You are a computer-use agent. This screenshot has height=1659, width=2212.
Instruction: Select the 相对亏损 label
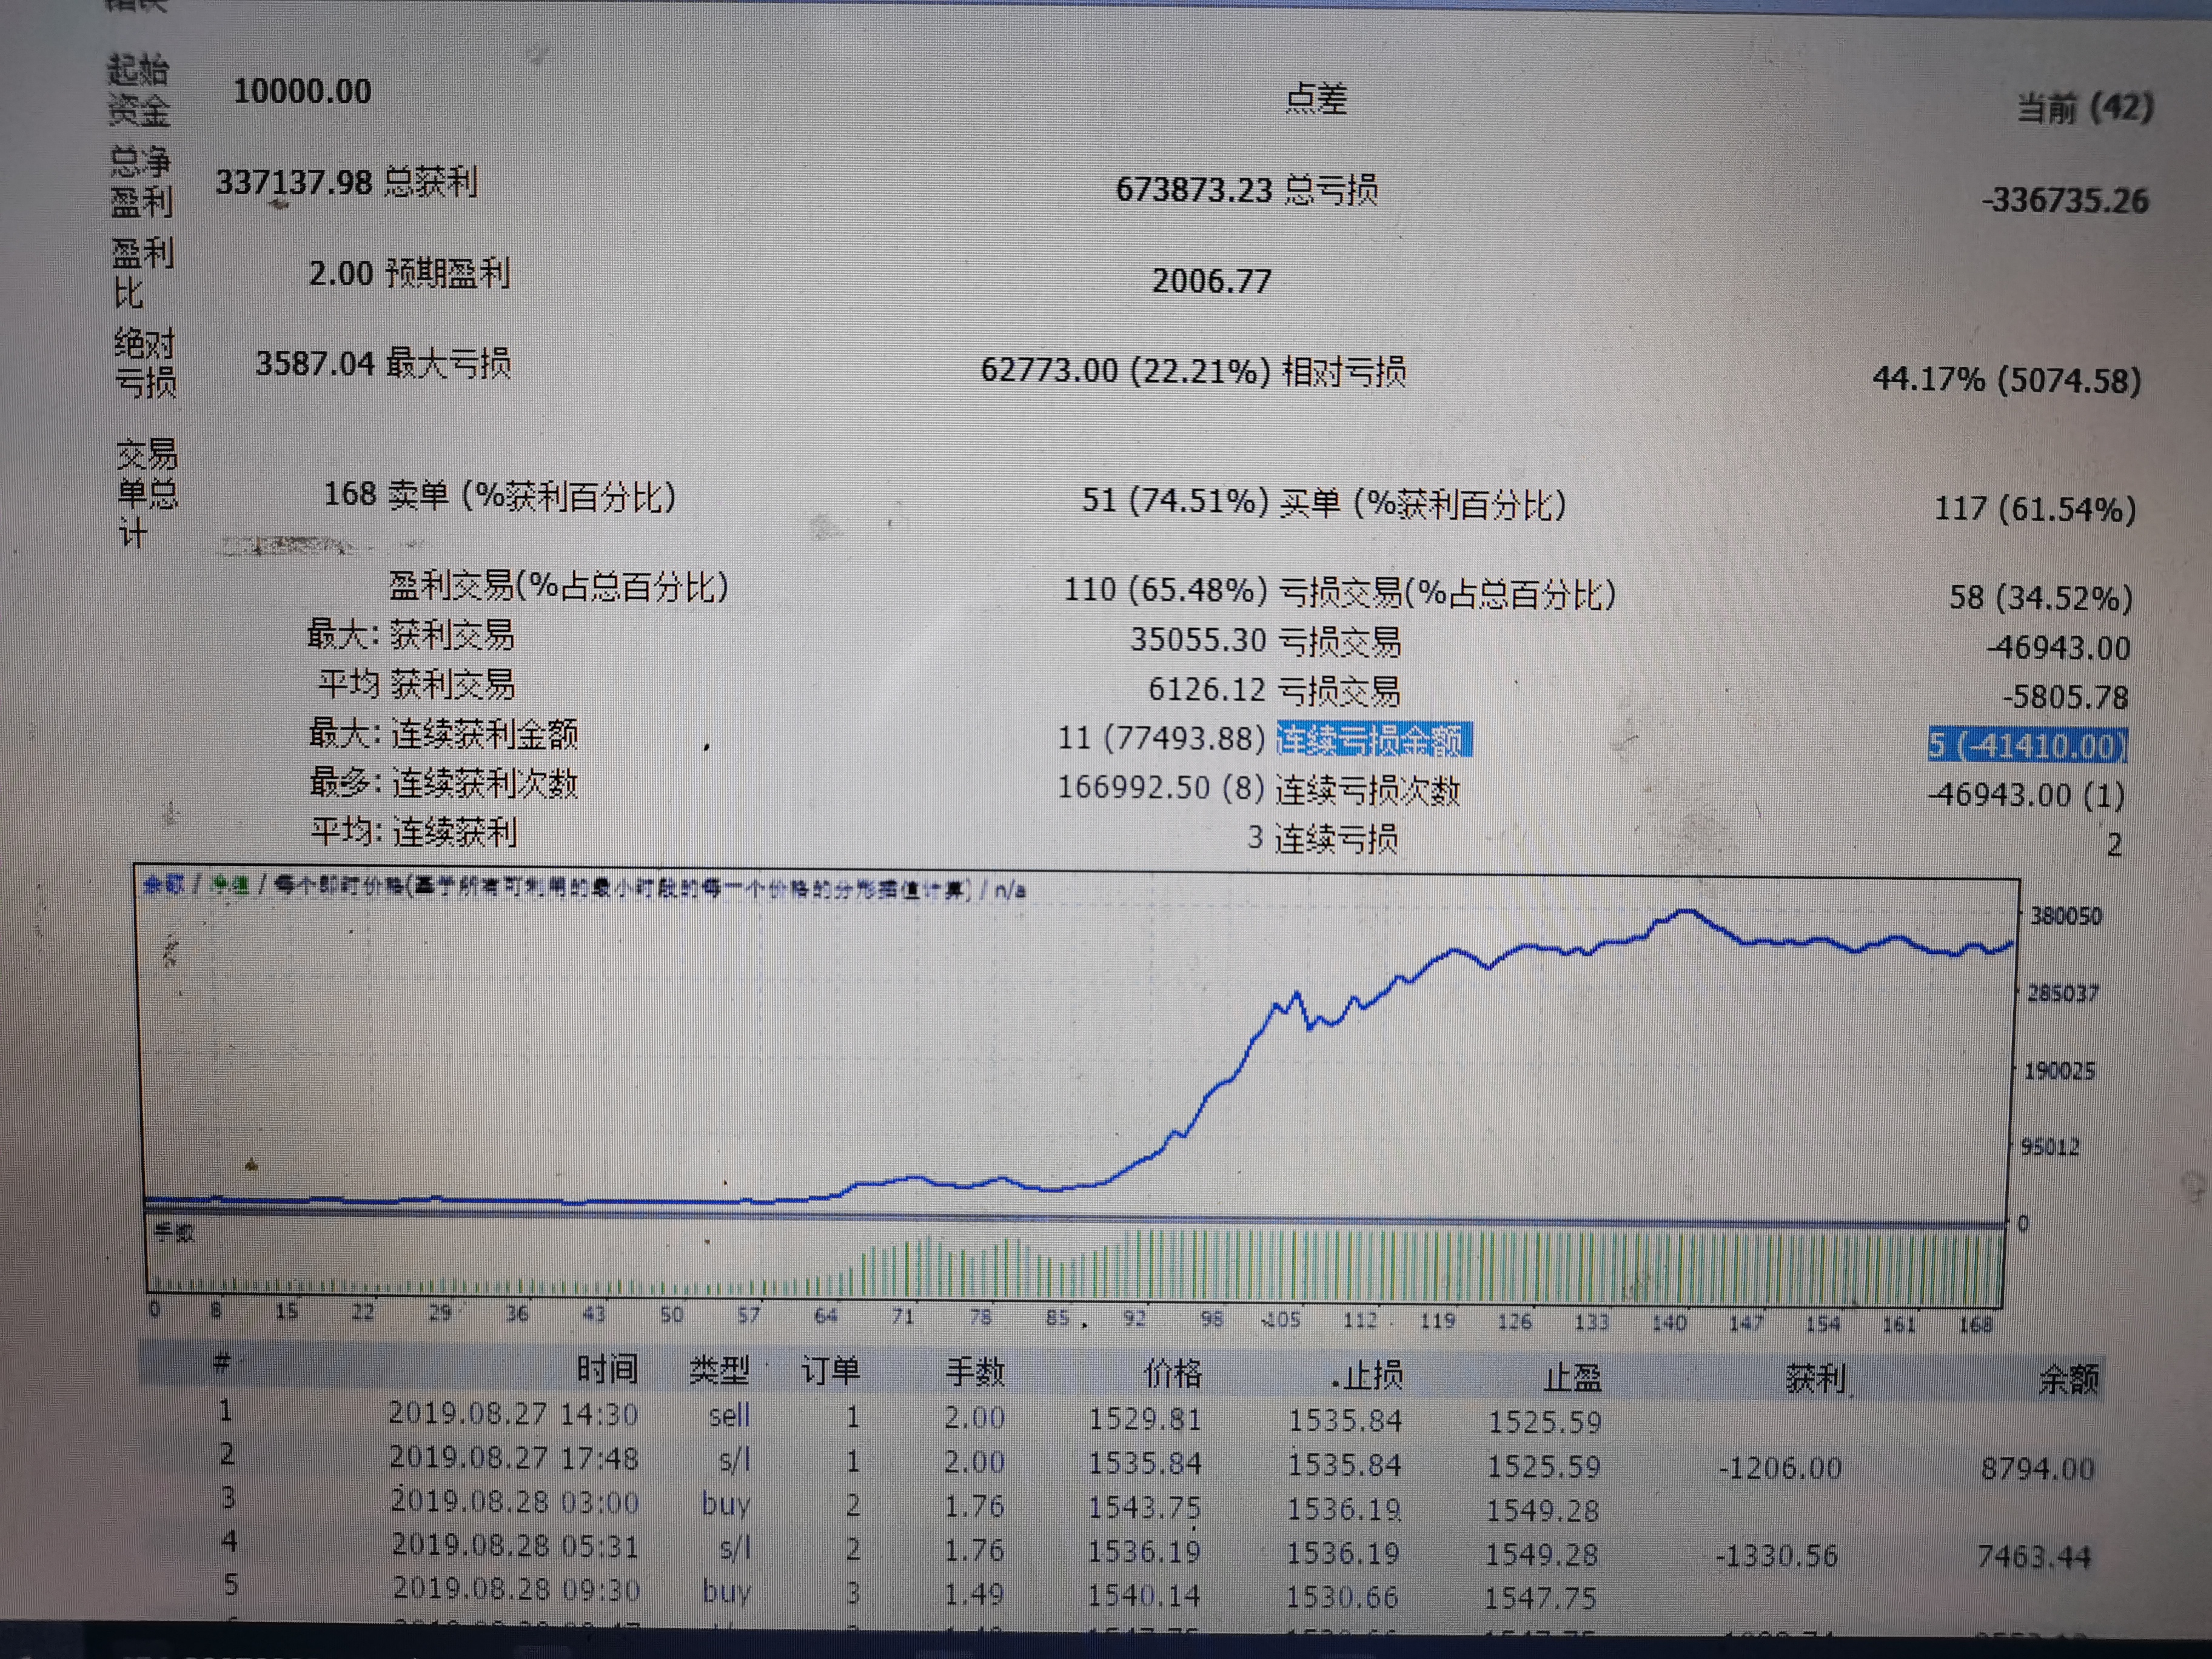tap(1344, 372)
